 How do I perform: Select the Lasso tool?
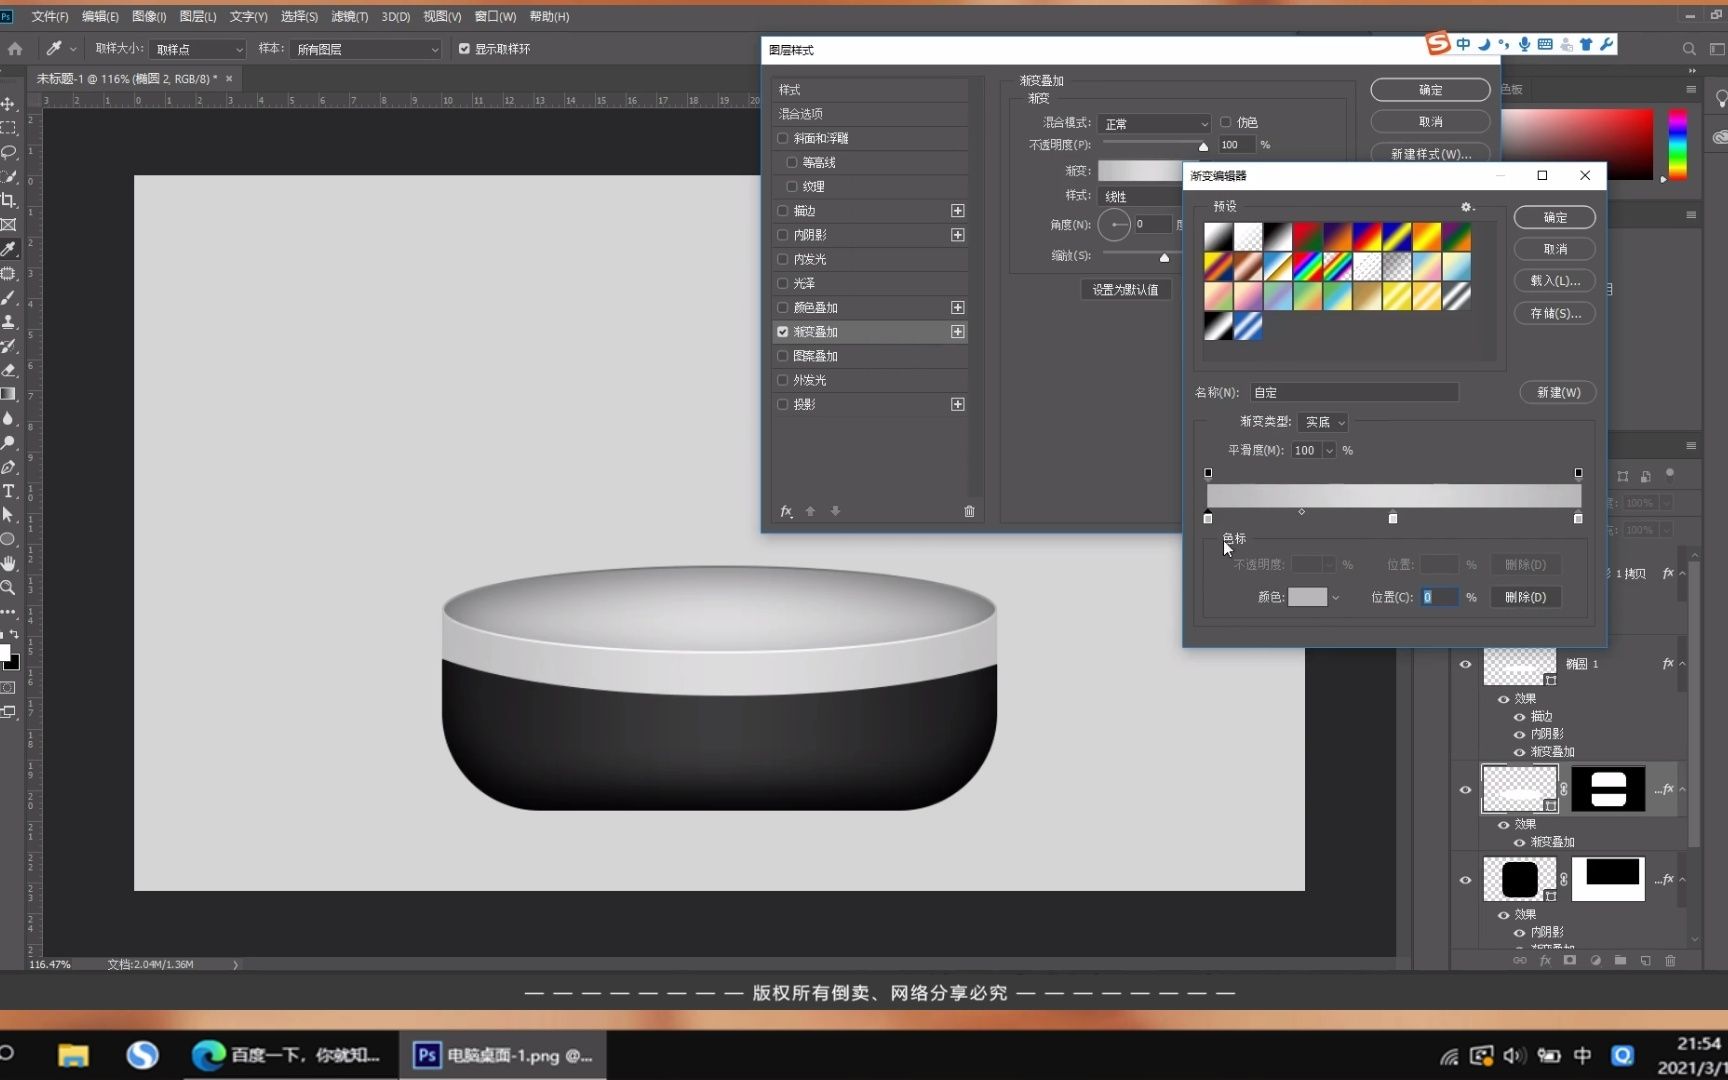point(9,152)
